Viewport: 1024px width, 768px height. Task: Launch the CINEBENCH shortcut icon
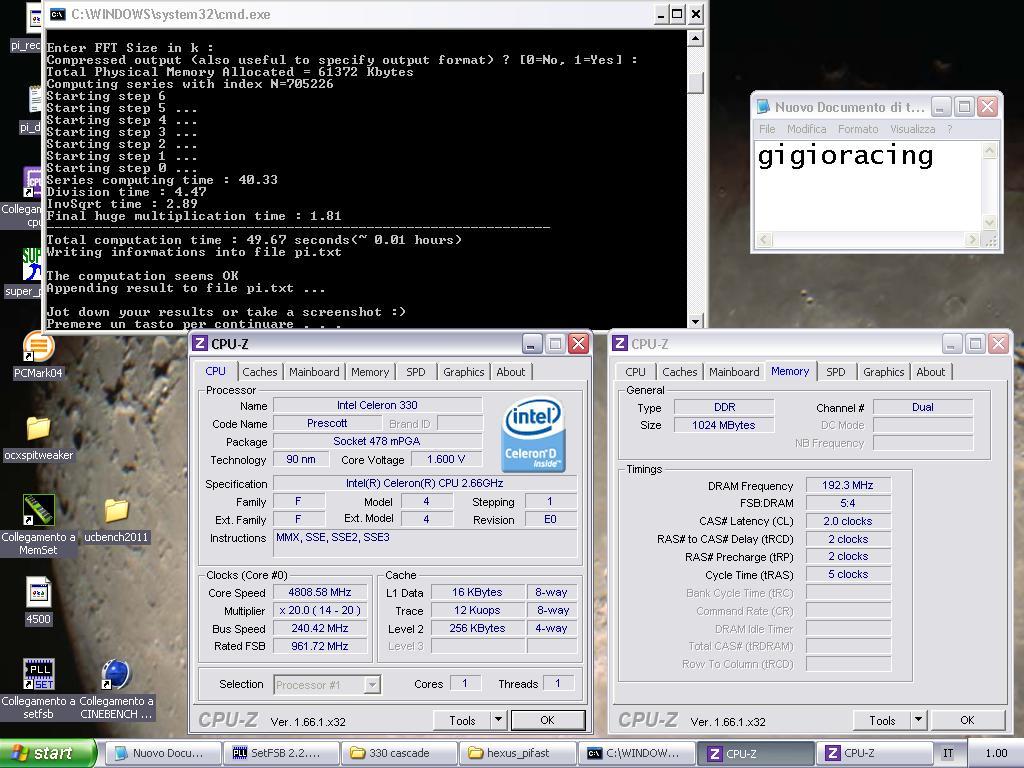116,674
